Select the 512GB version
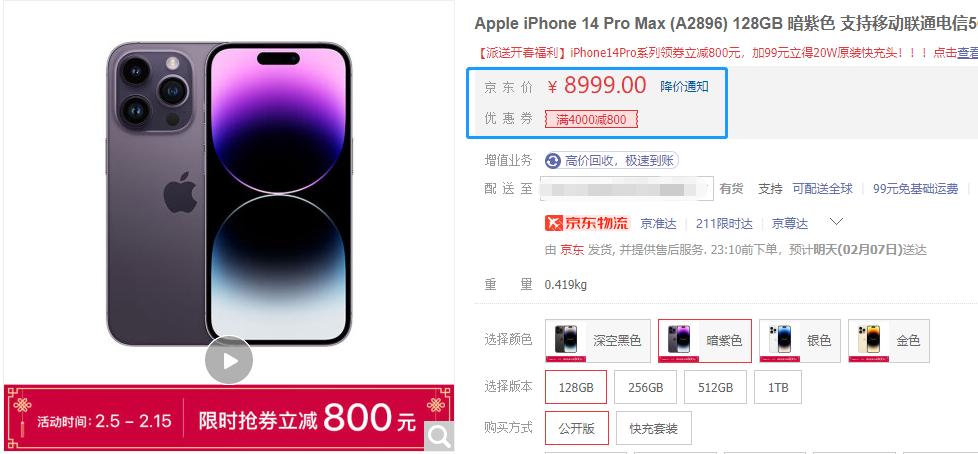 point(715,387)
